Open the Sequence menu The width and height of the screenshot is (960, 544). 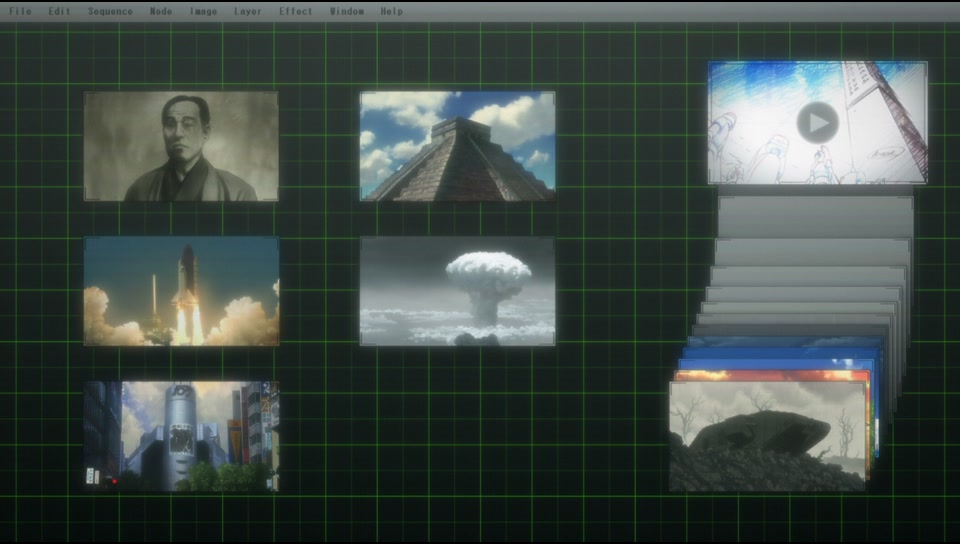coord(110,12)
